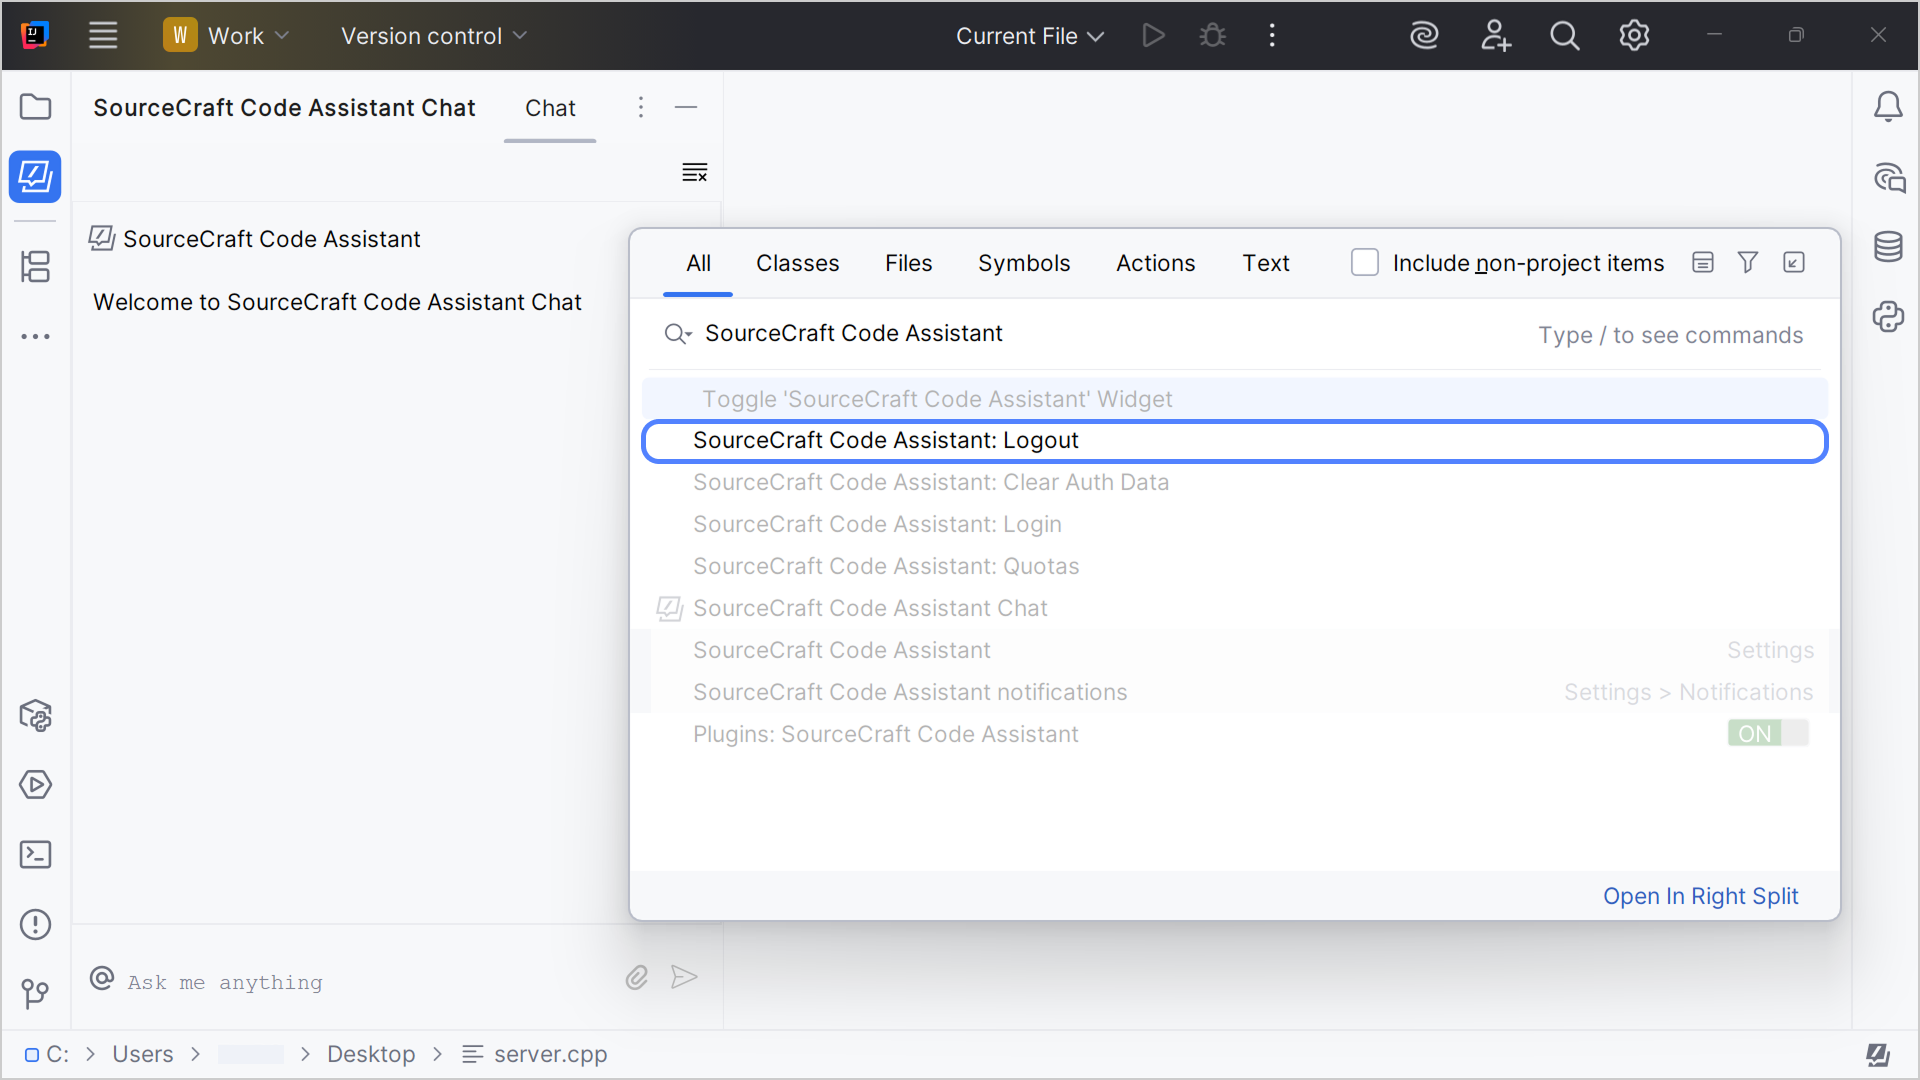The image size is (1920, 1080).
Task: Run the current file with the Run icon
Action: (1154, 35)
